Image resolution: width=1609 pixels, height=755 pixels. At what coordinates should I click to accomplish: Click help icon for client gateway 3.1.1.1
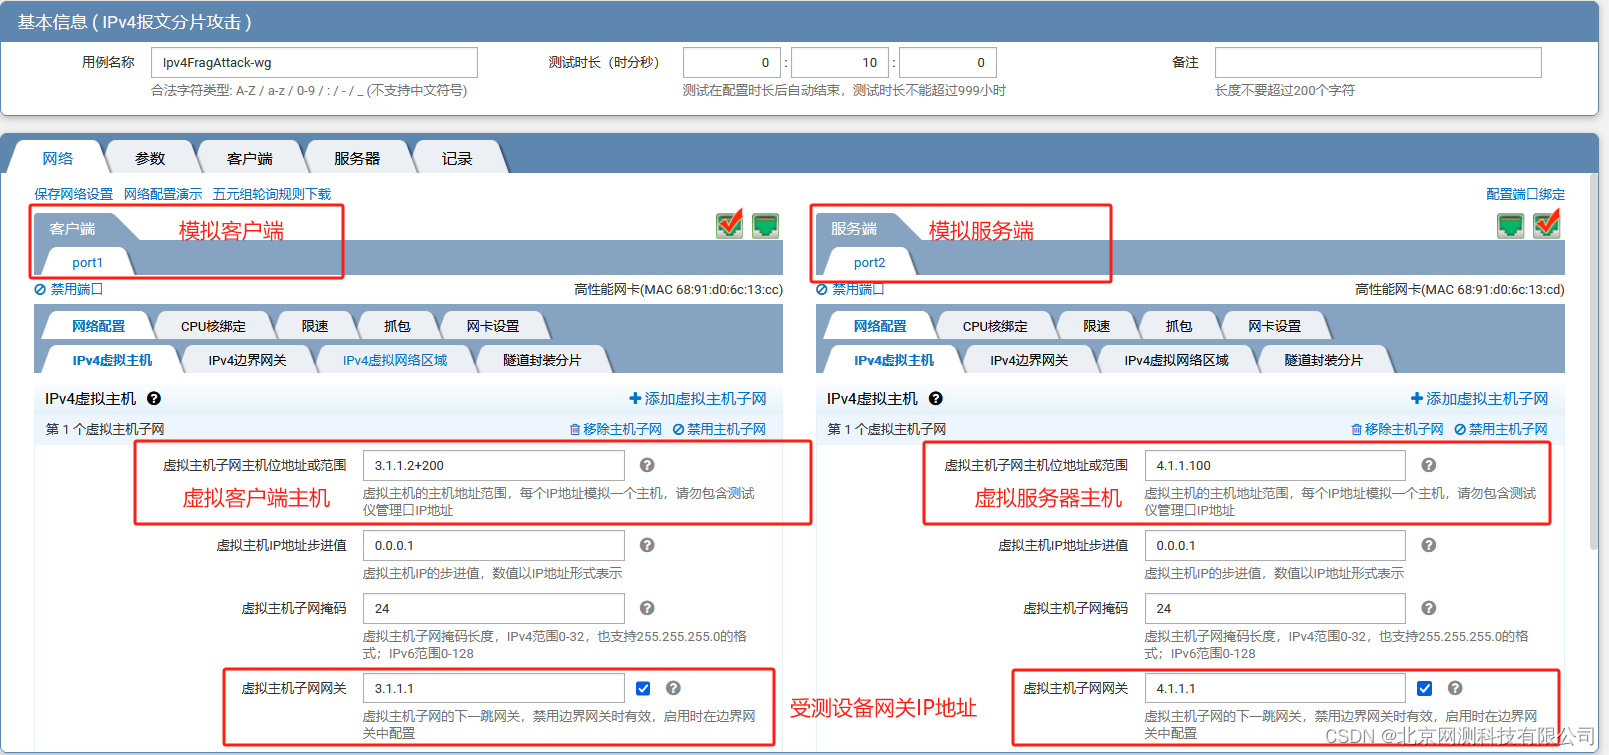click(x=673, y=688)
